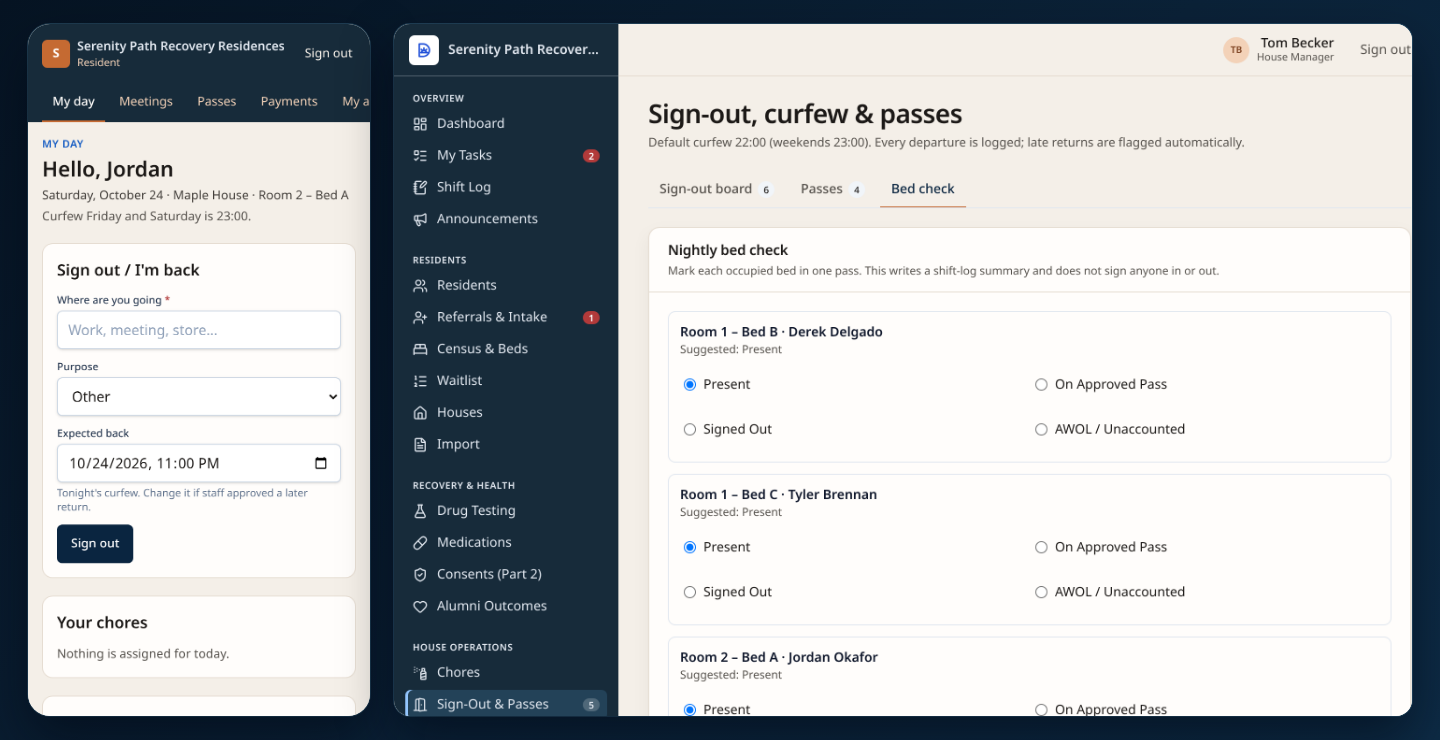Click the Sign-Out & Passes door icon
The image size is (1440, 740).
[420, 705]
